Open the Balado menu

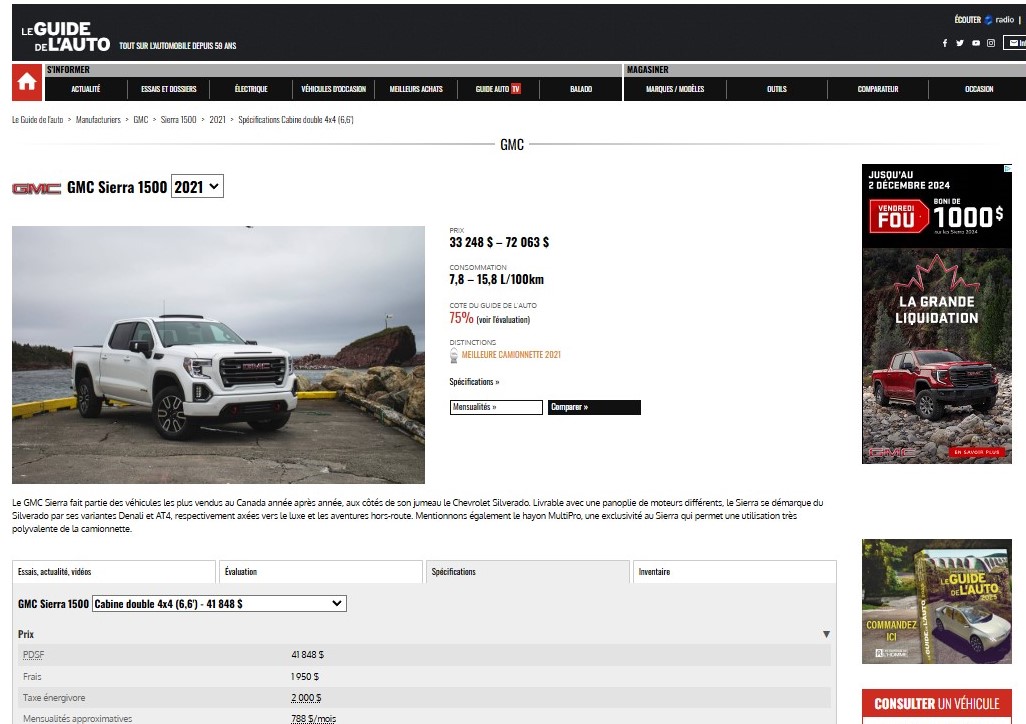click(580, 89)
